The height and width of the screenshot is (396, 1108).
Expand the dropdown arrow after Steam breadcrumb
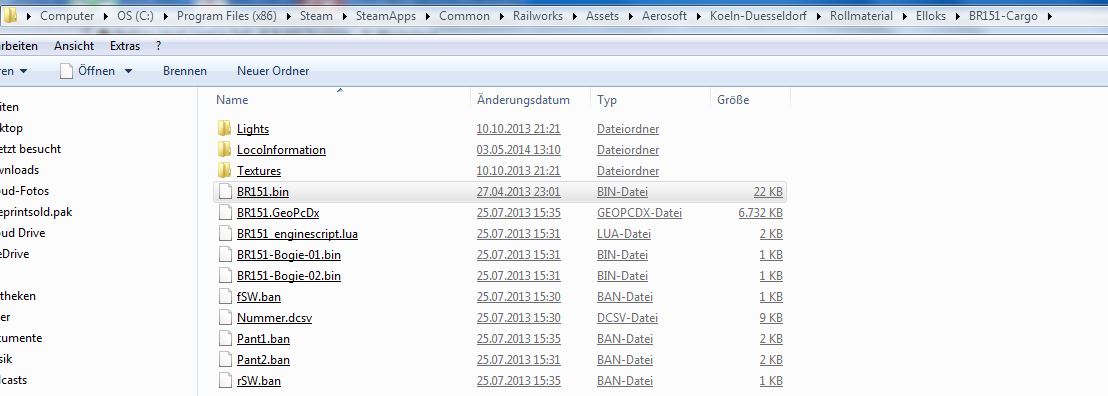tap(344, 16)
